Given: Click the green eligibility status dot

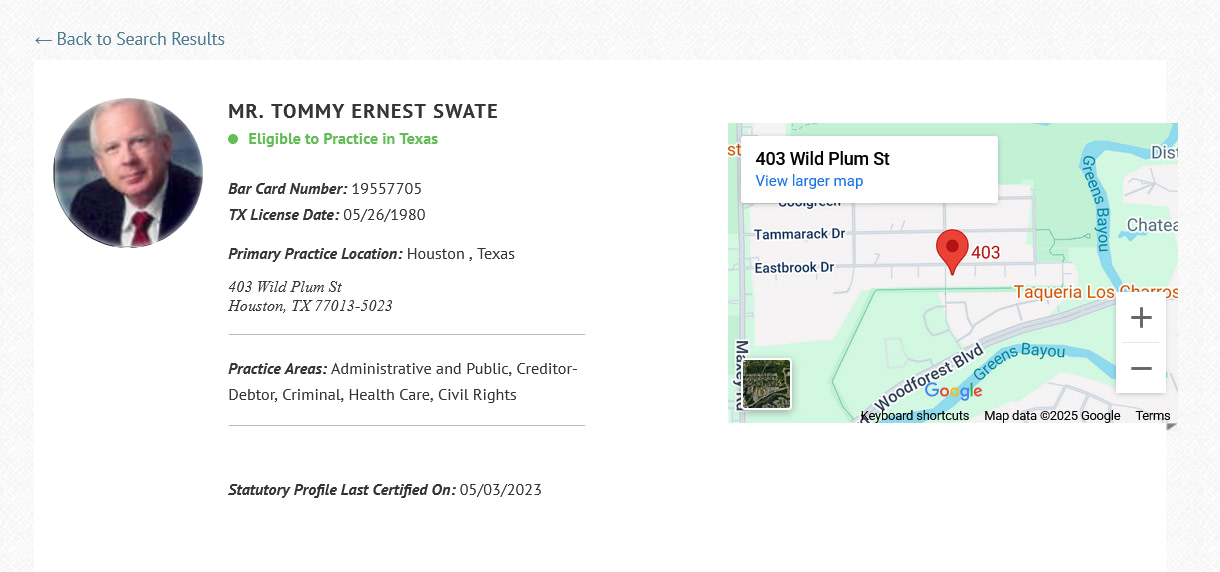Looking at the screenshot, I should coord(233,139).
